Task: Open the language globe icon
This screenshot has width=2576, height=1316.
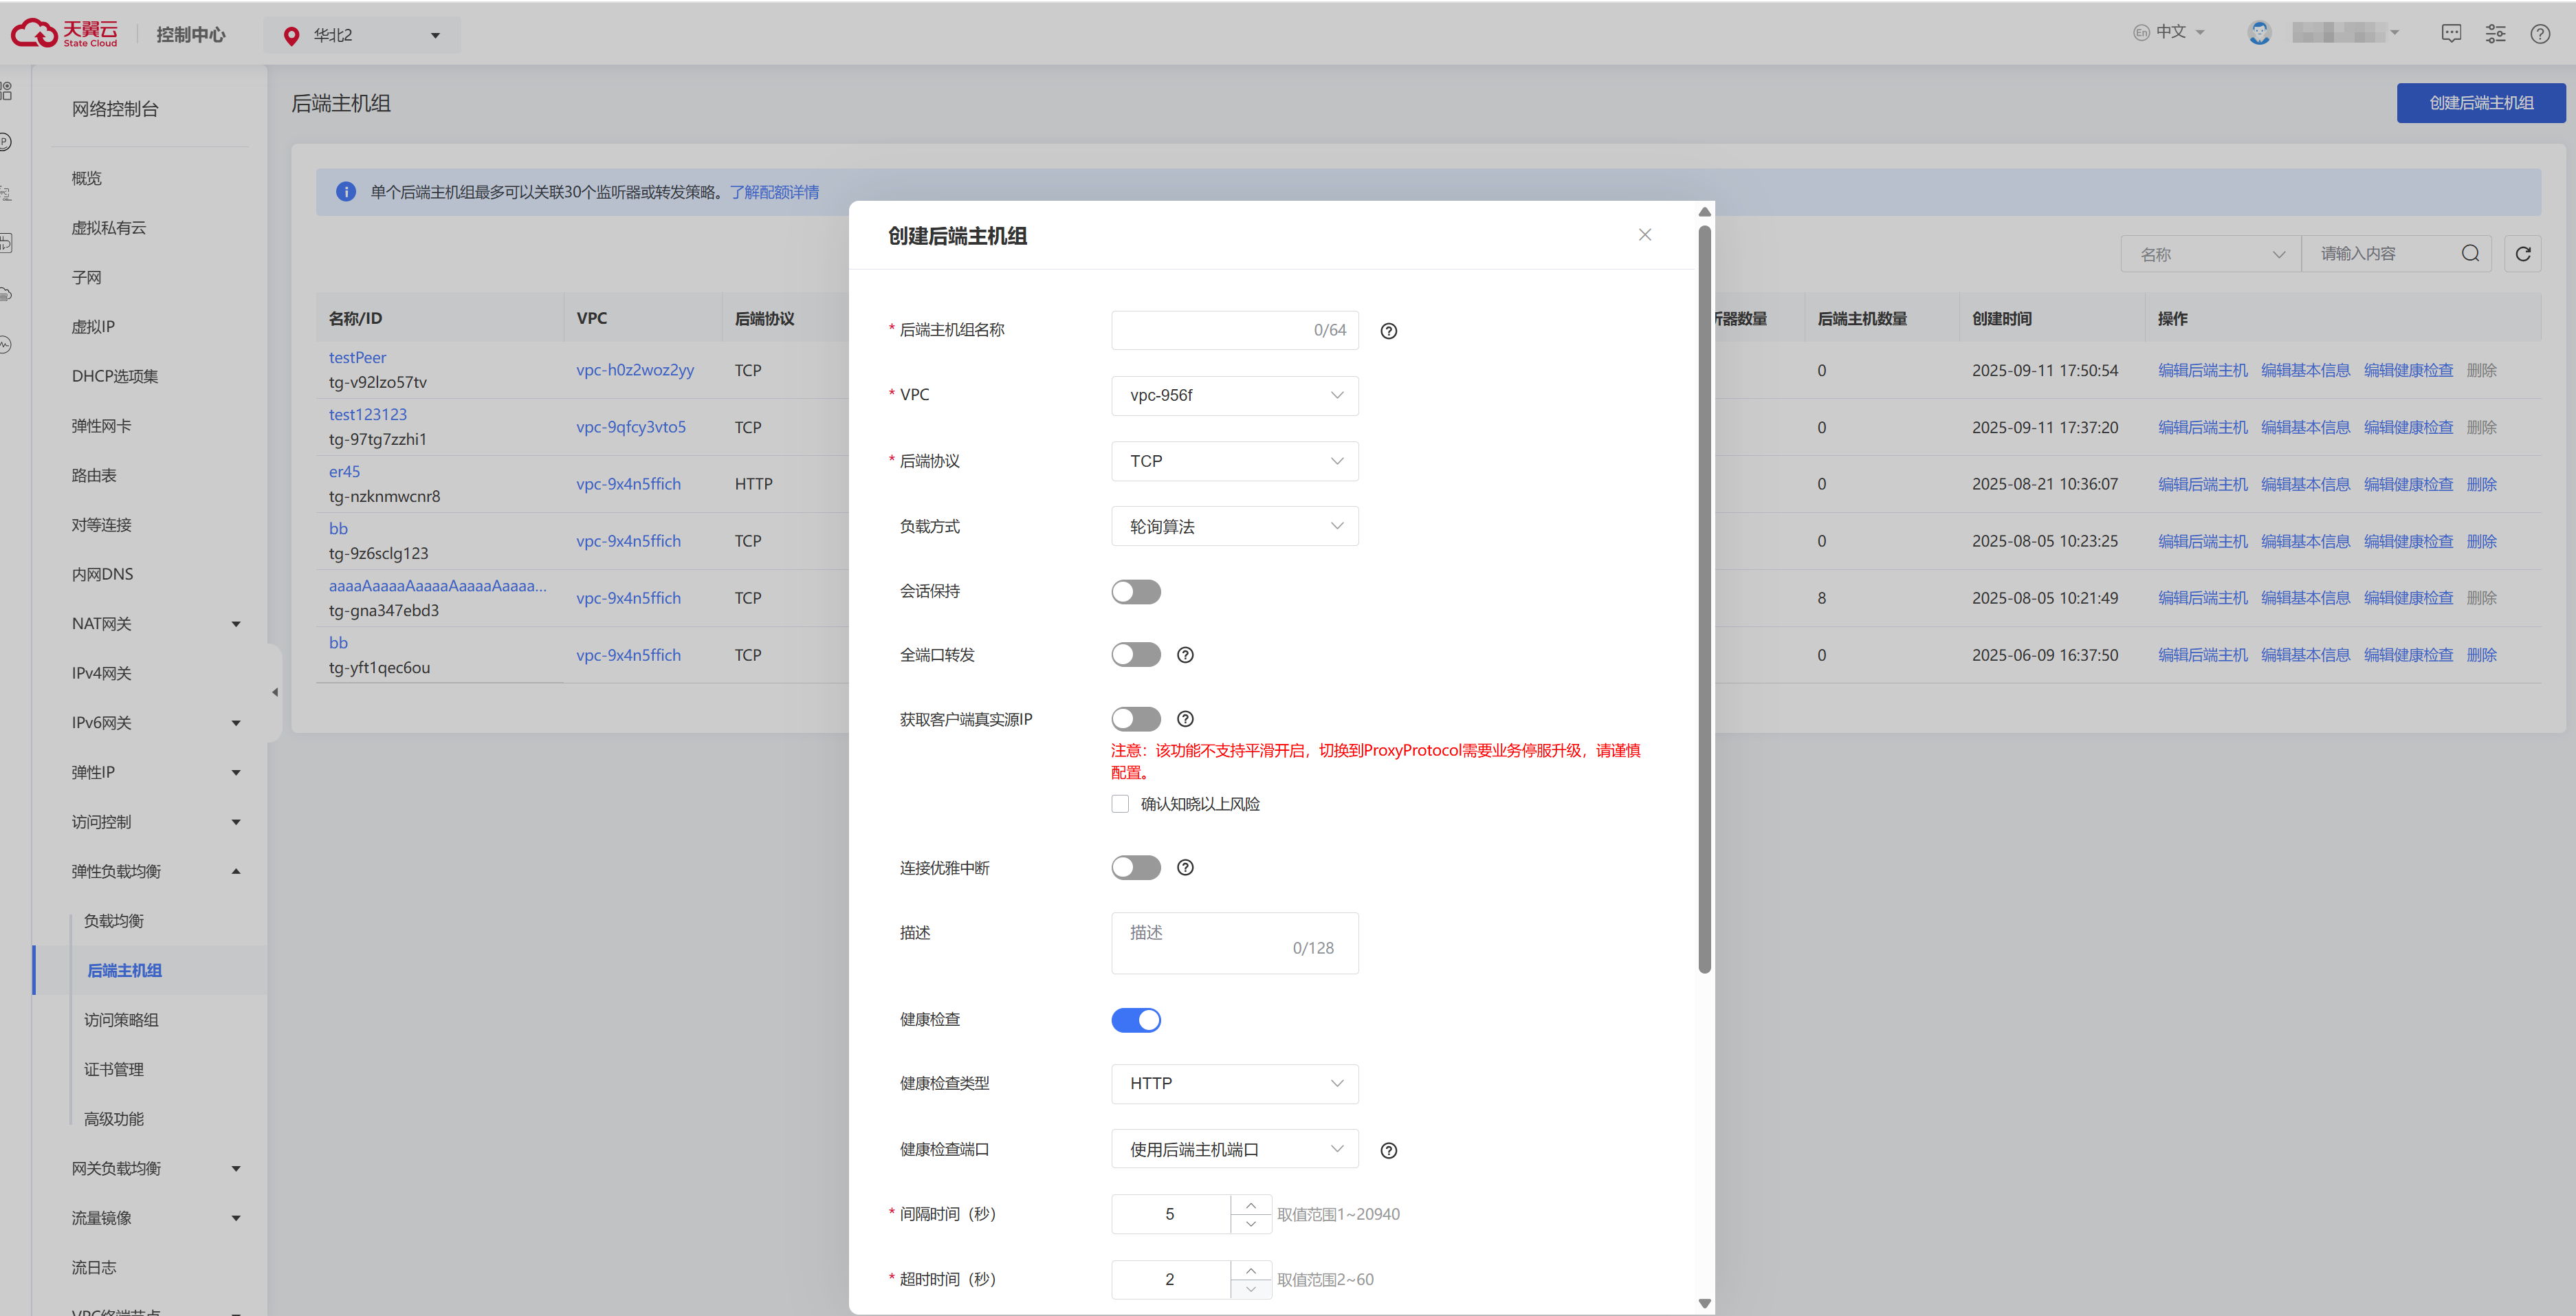Action: point(2141,33)
